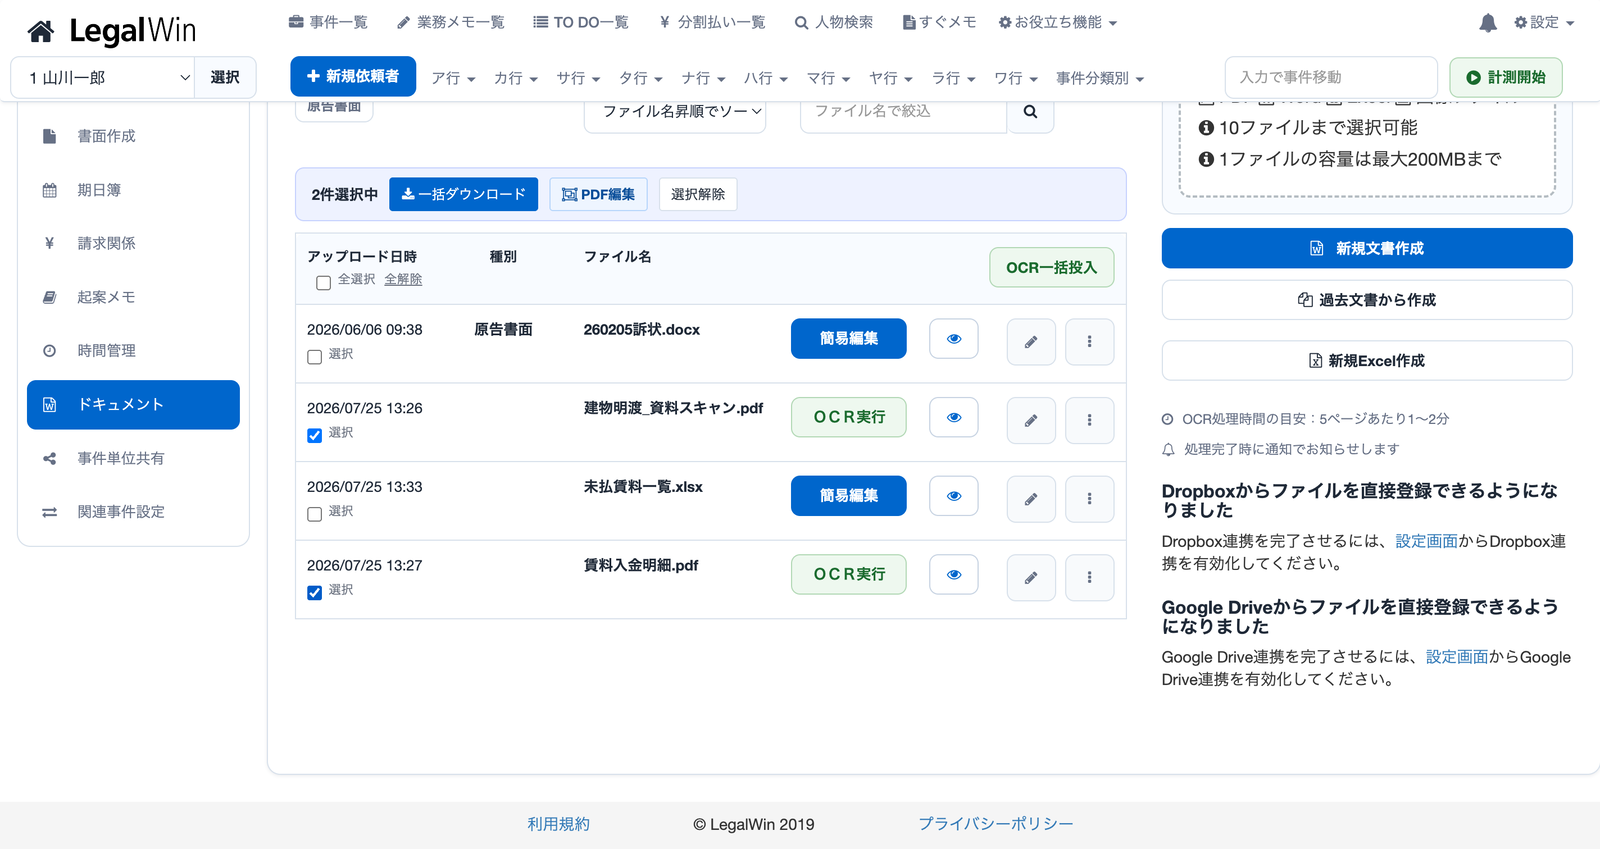
Task: Select checkbox for 未払賃料一覧.xlsx
Action: (x=314, y=514)
